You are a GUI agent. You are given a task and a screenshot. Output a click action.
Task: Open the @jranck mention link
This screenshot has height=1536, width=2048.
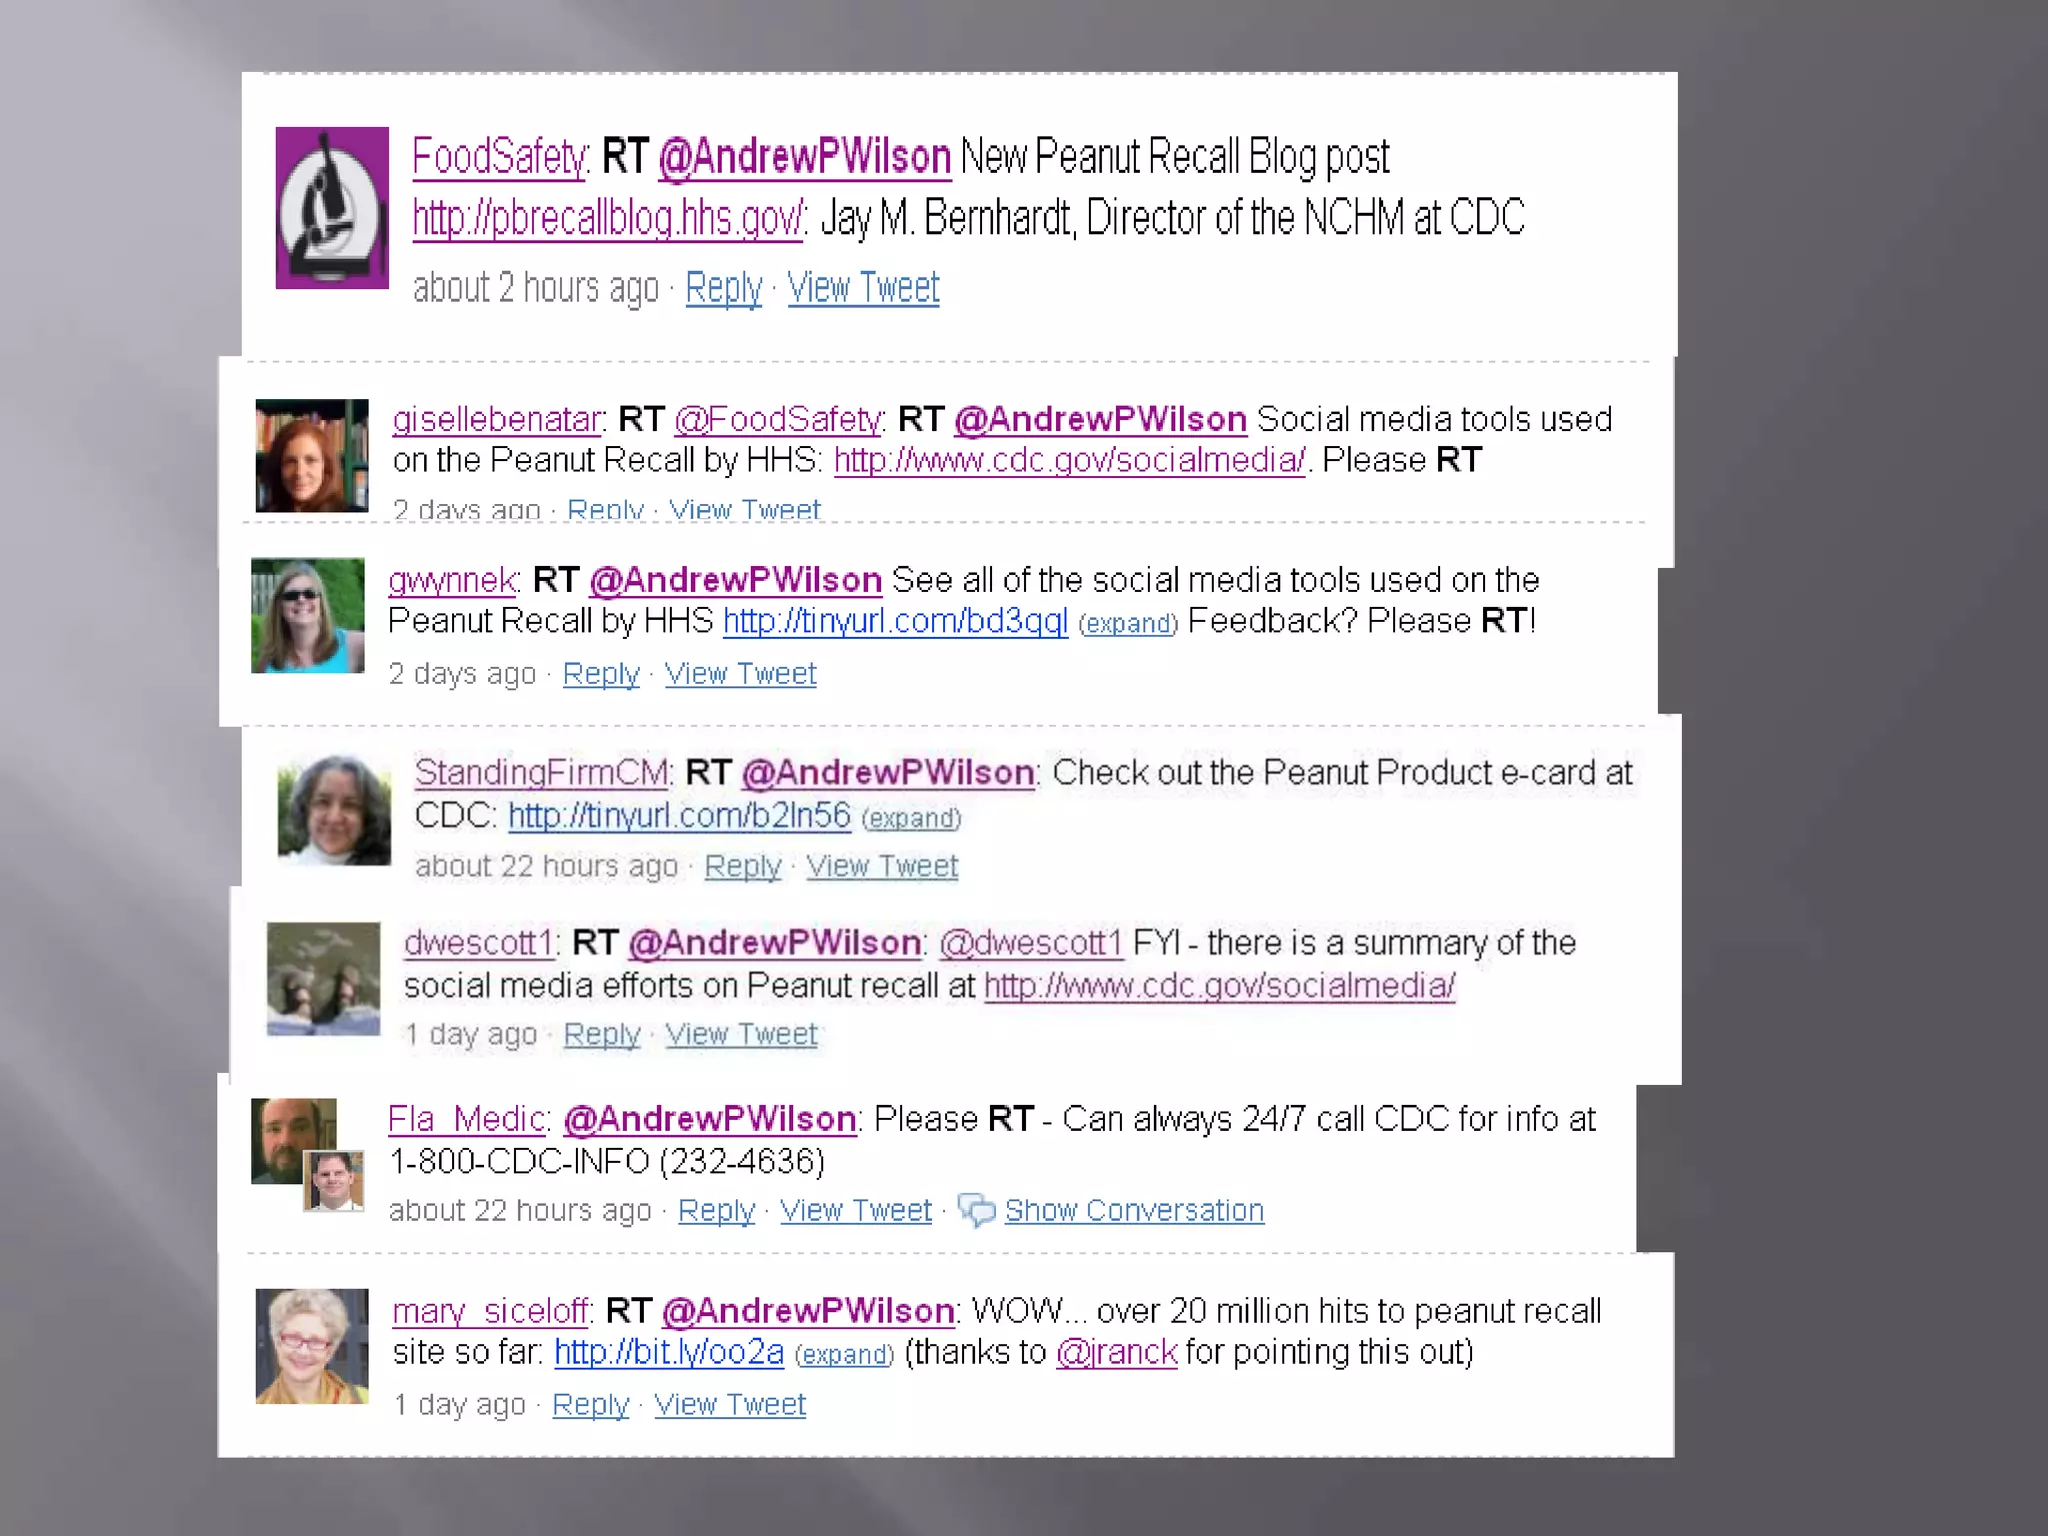click(1117, 1352)
